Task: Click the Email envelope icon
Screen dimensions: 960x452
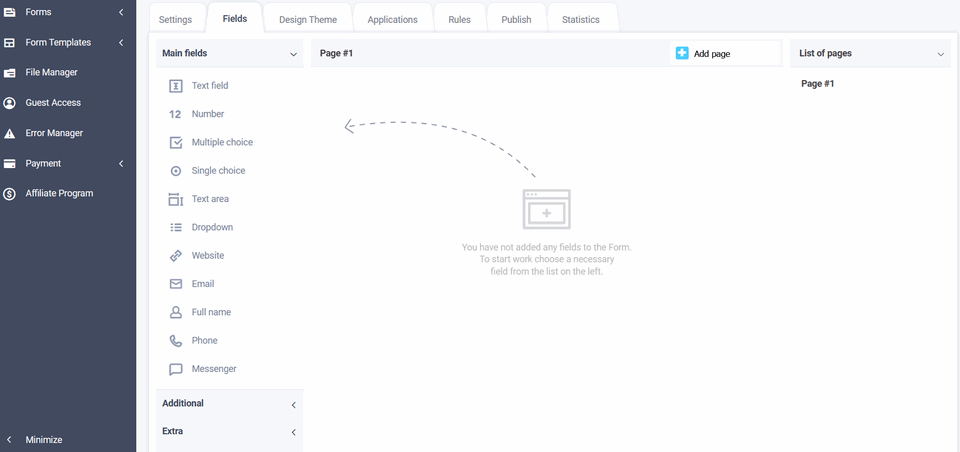Action: coord(176,284)
